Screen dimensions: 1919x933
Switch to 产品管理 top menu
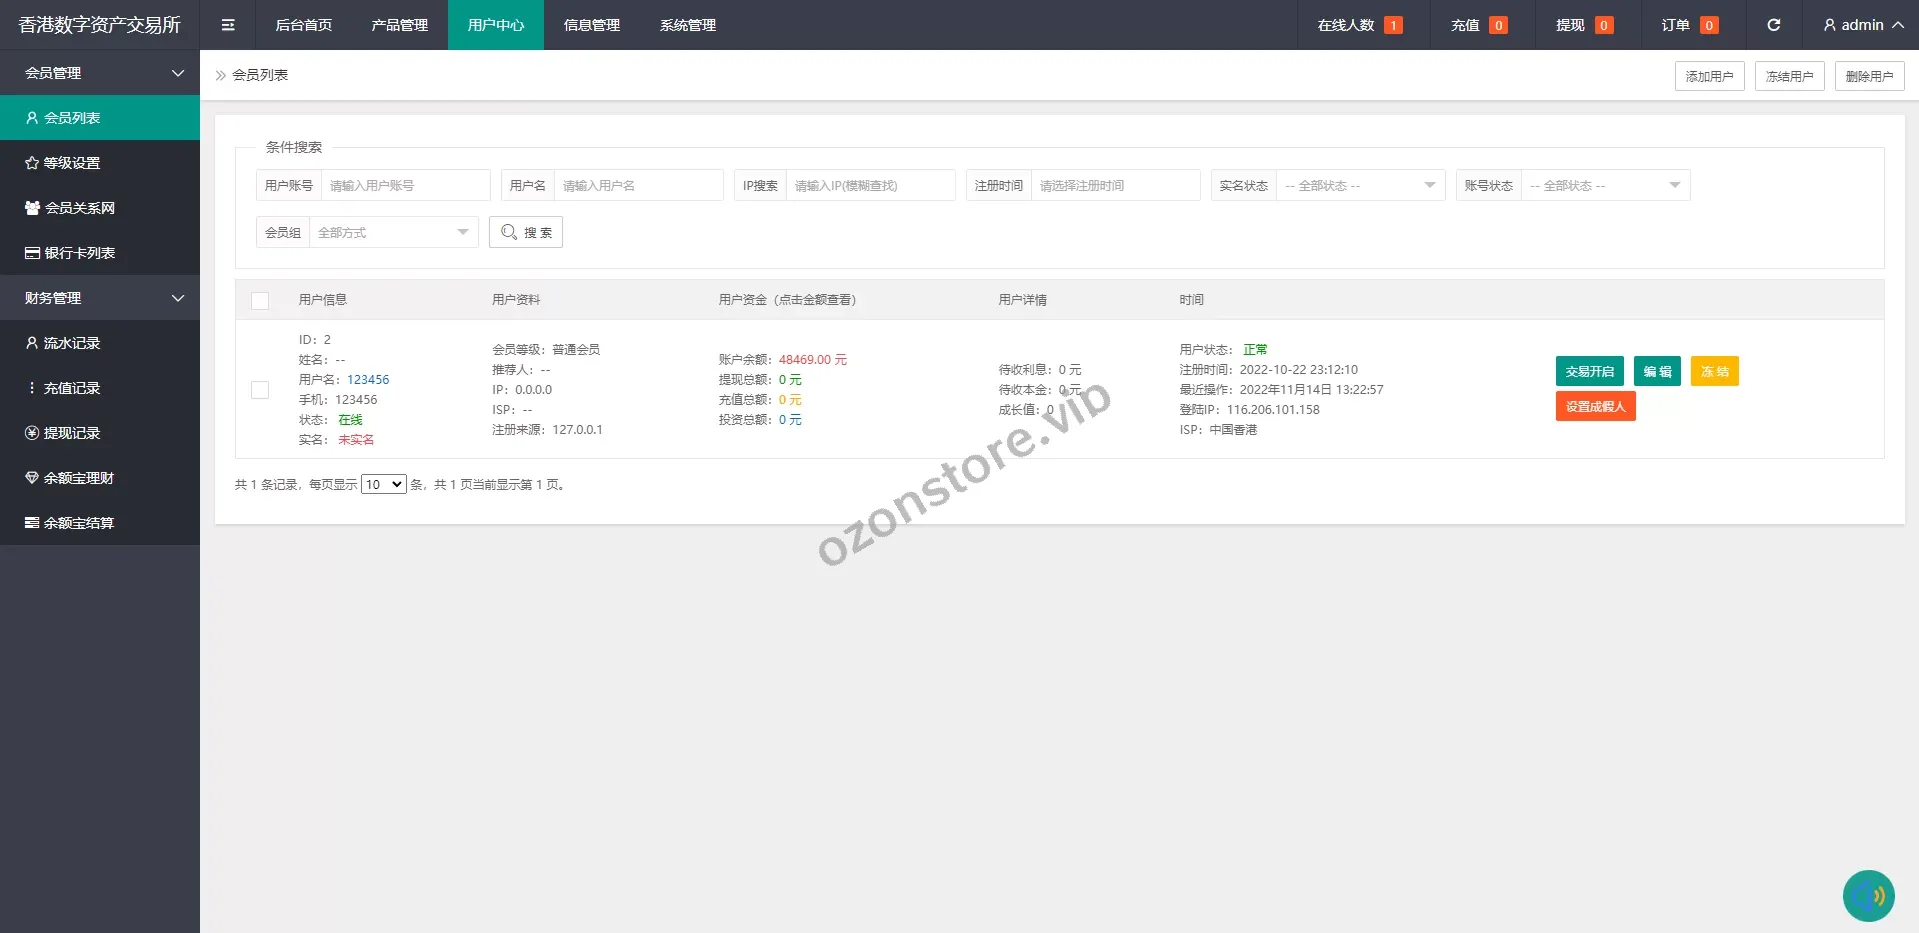[399, 25]
